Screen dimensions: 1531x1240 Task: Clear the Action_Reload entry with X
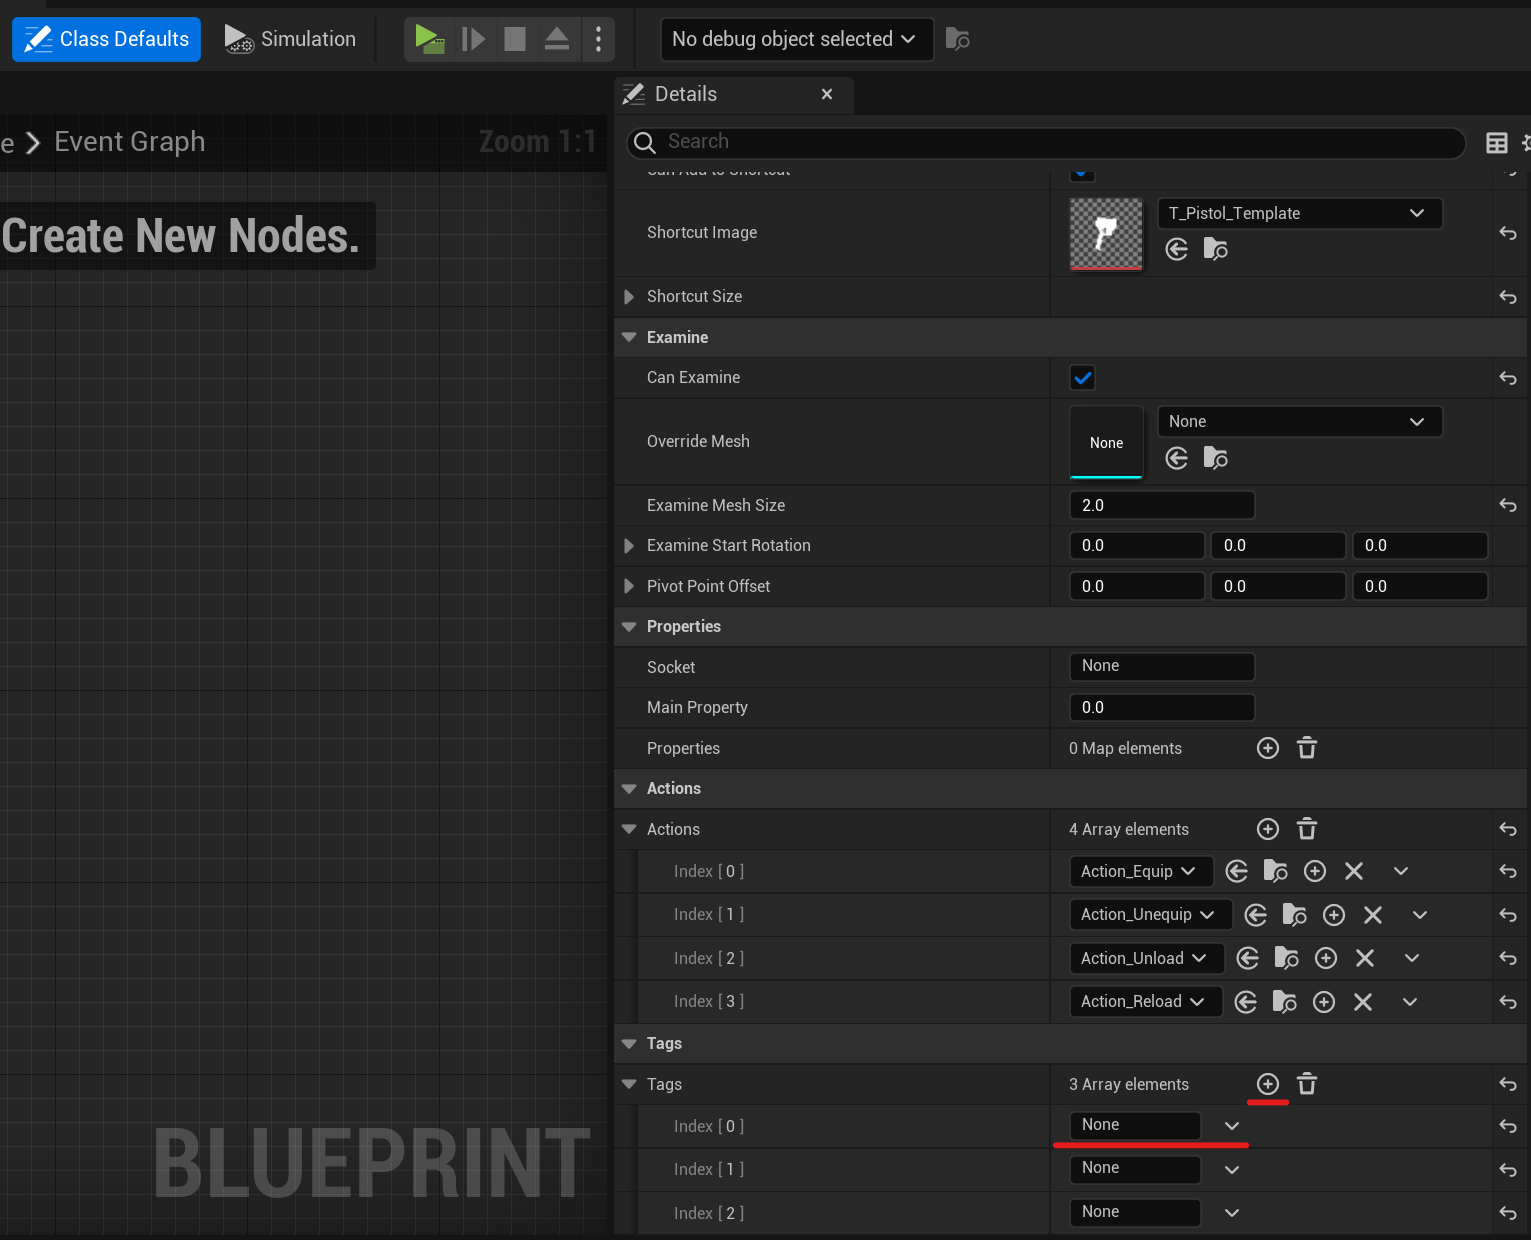pyautogui.click(x=1363, y=1002)
